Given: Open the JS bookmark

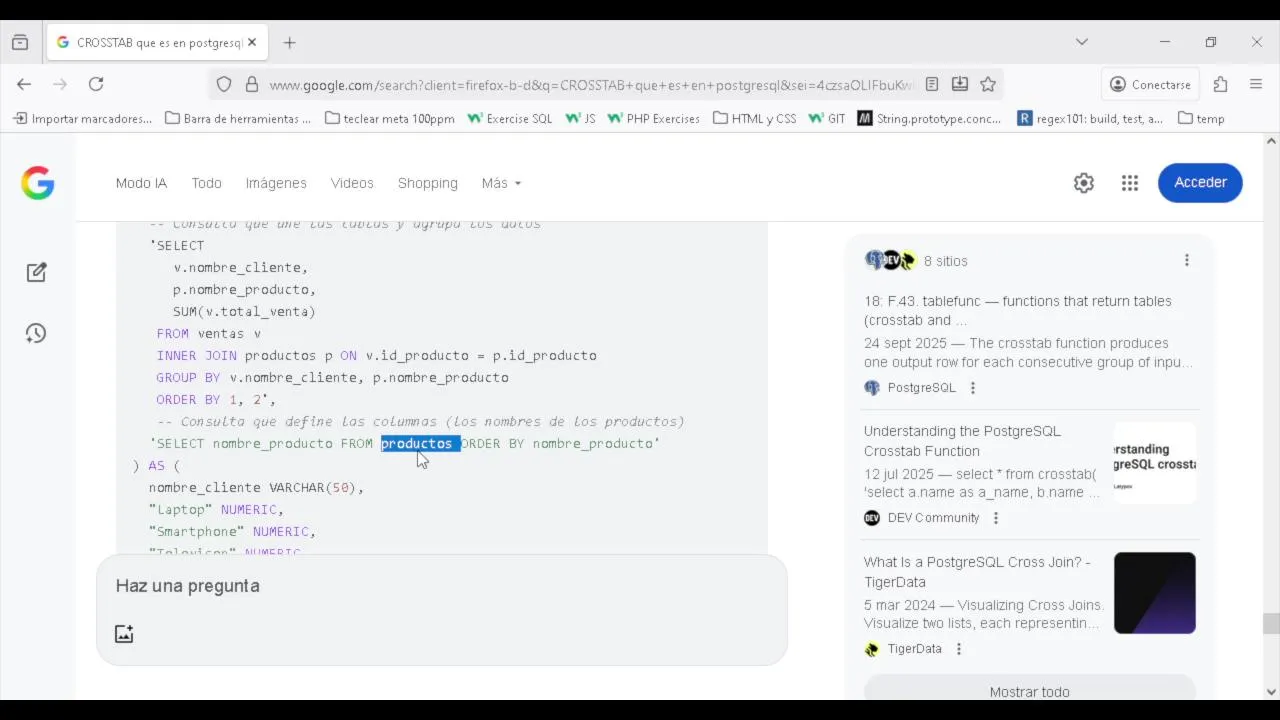Looking at the screenshot, I should [580, 118].
